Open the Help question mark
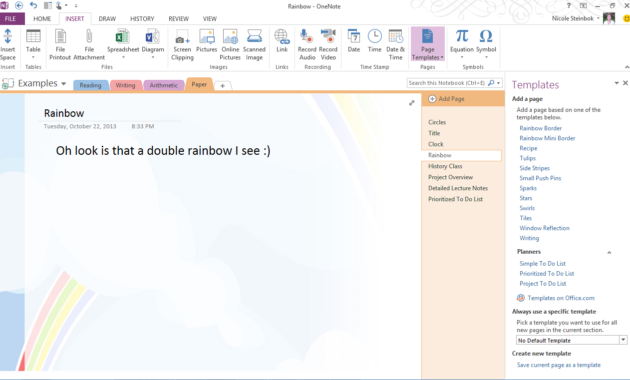Image resolution: width=630 pixels, height=380 pixels. (x=569, y=6)
